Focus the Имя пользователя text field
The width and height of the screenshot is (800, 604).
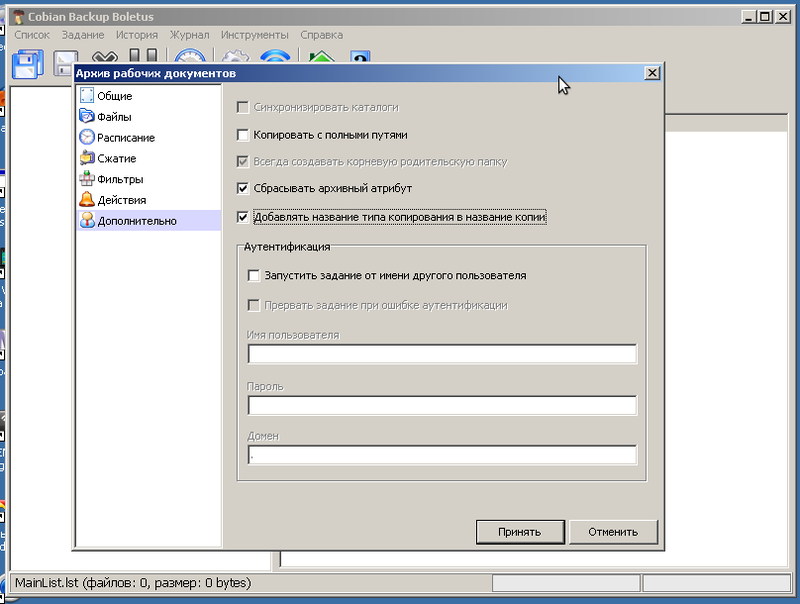pos(442,354)
